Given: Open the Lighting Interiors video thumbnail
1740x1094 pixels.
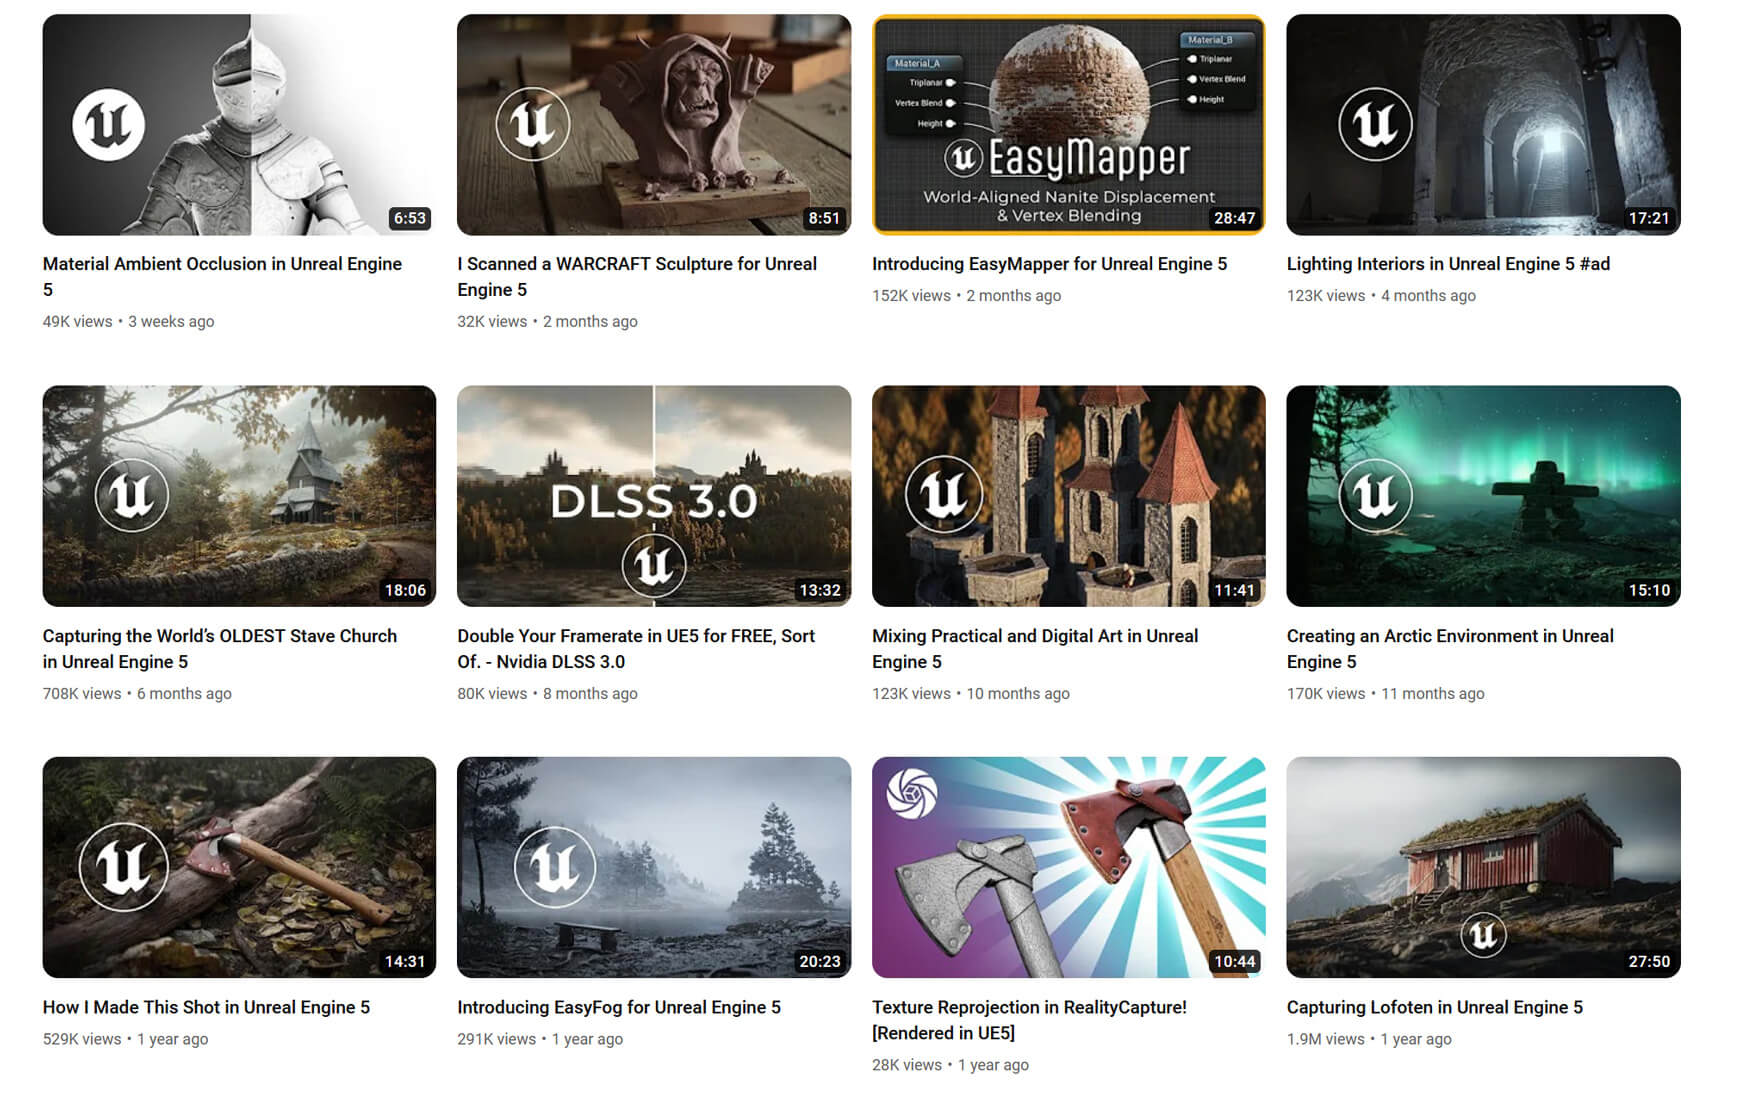Looking at the screenshot, I should (x=1483, y=125).
